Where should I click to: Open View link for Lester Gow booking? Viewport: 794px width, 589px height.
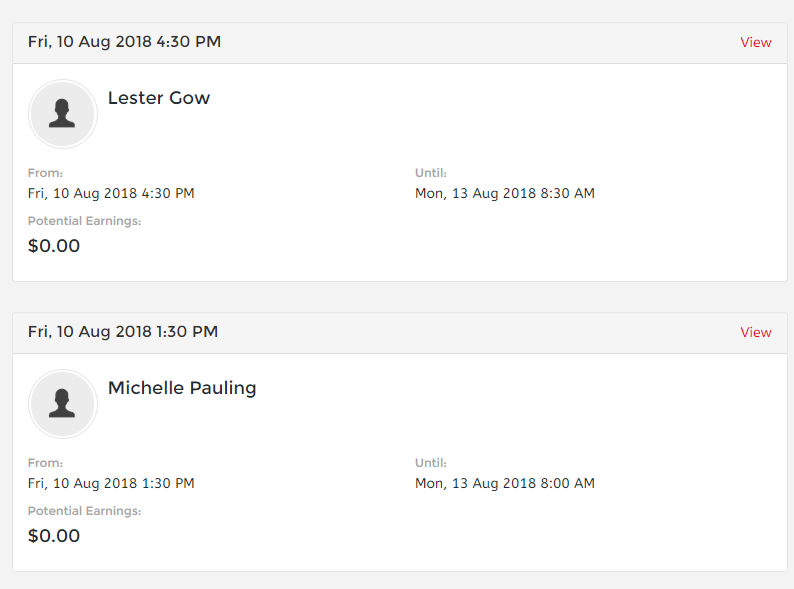click(x=756, y=42)
